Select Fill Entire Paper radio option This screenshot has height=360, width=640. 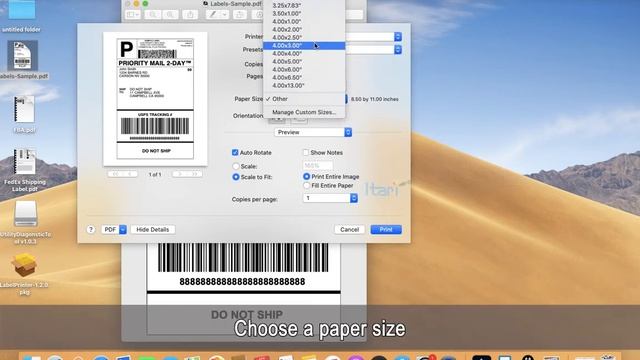(x=307, y=185)
